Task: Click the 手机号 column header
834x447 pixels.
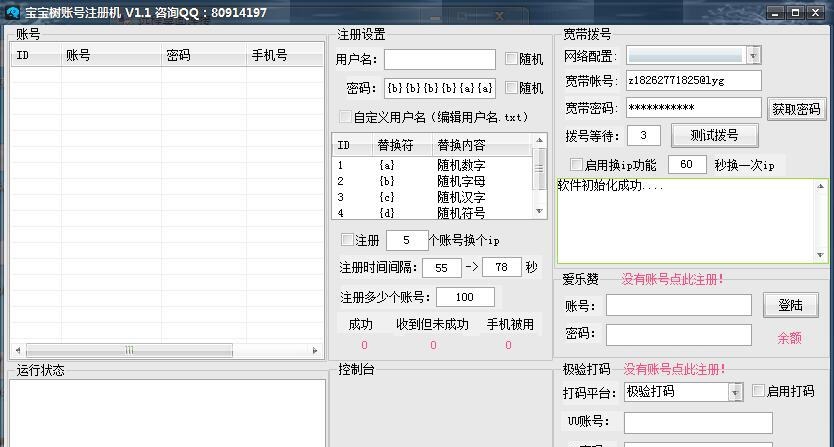Action: click(285, 55)
